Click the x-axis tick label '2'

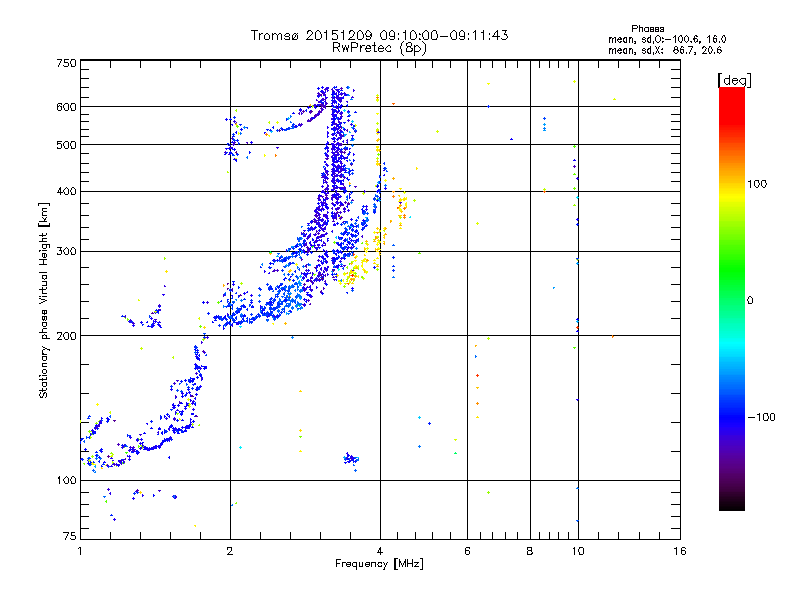pyautogui.click(x=230, y=551)
